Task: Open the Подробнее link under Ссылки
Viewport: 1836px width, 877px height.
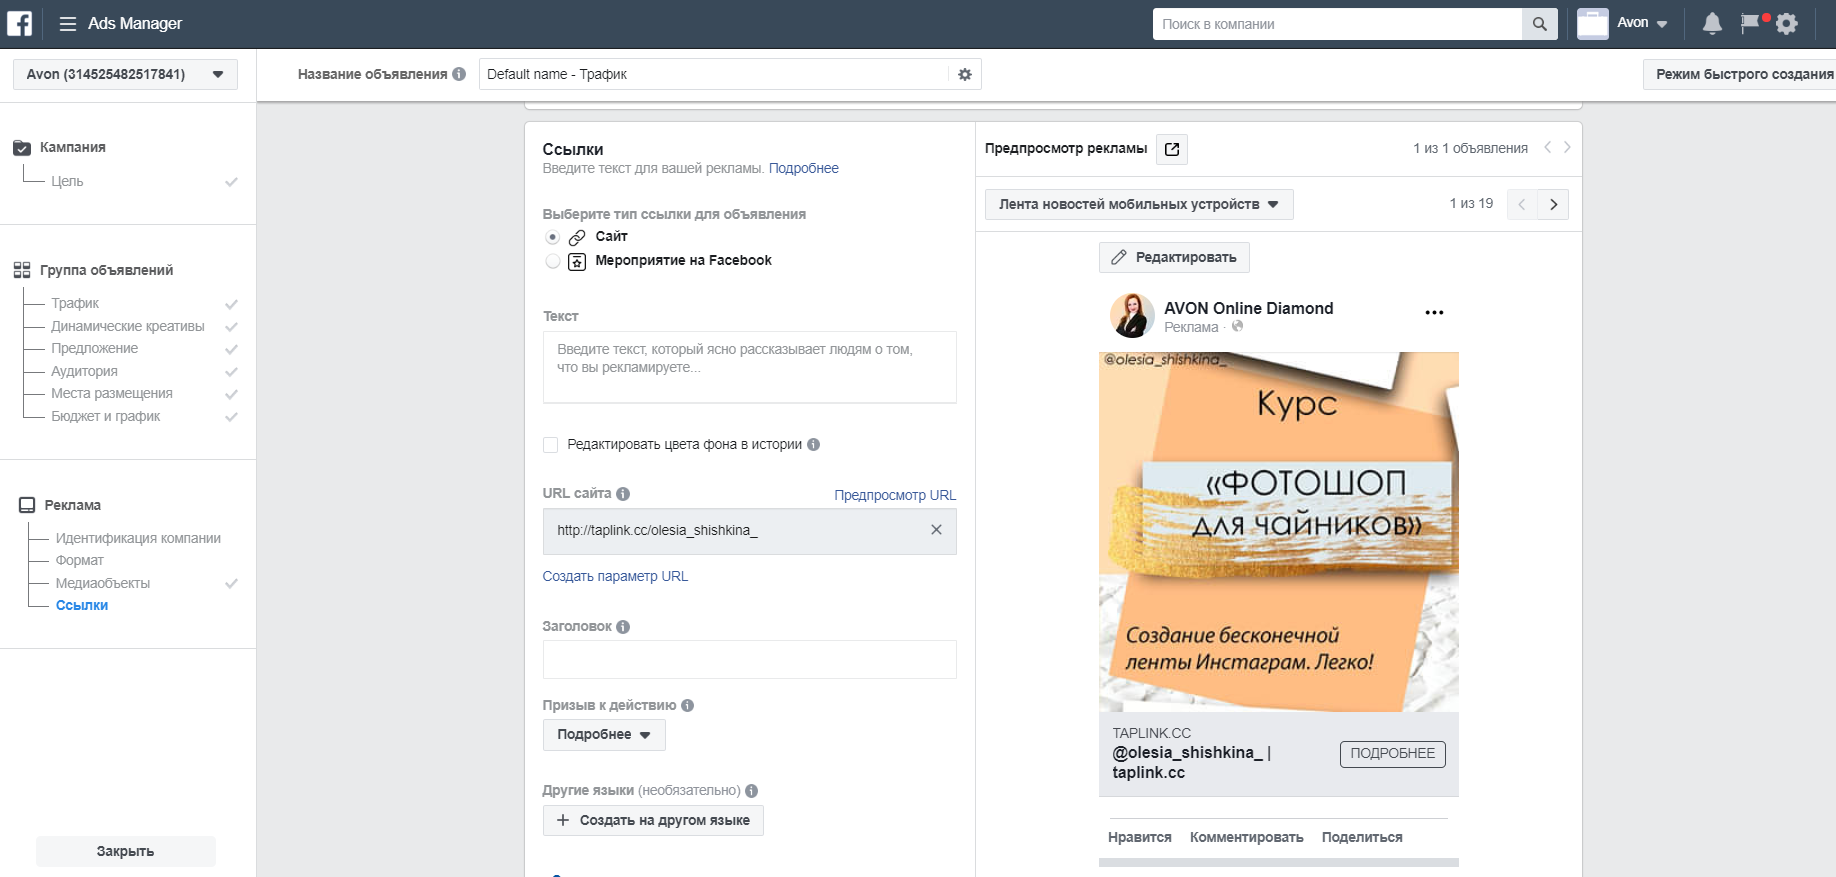Action: pyautogui.click(x=804, y=169)
